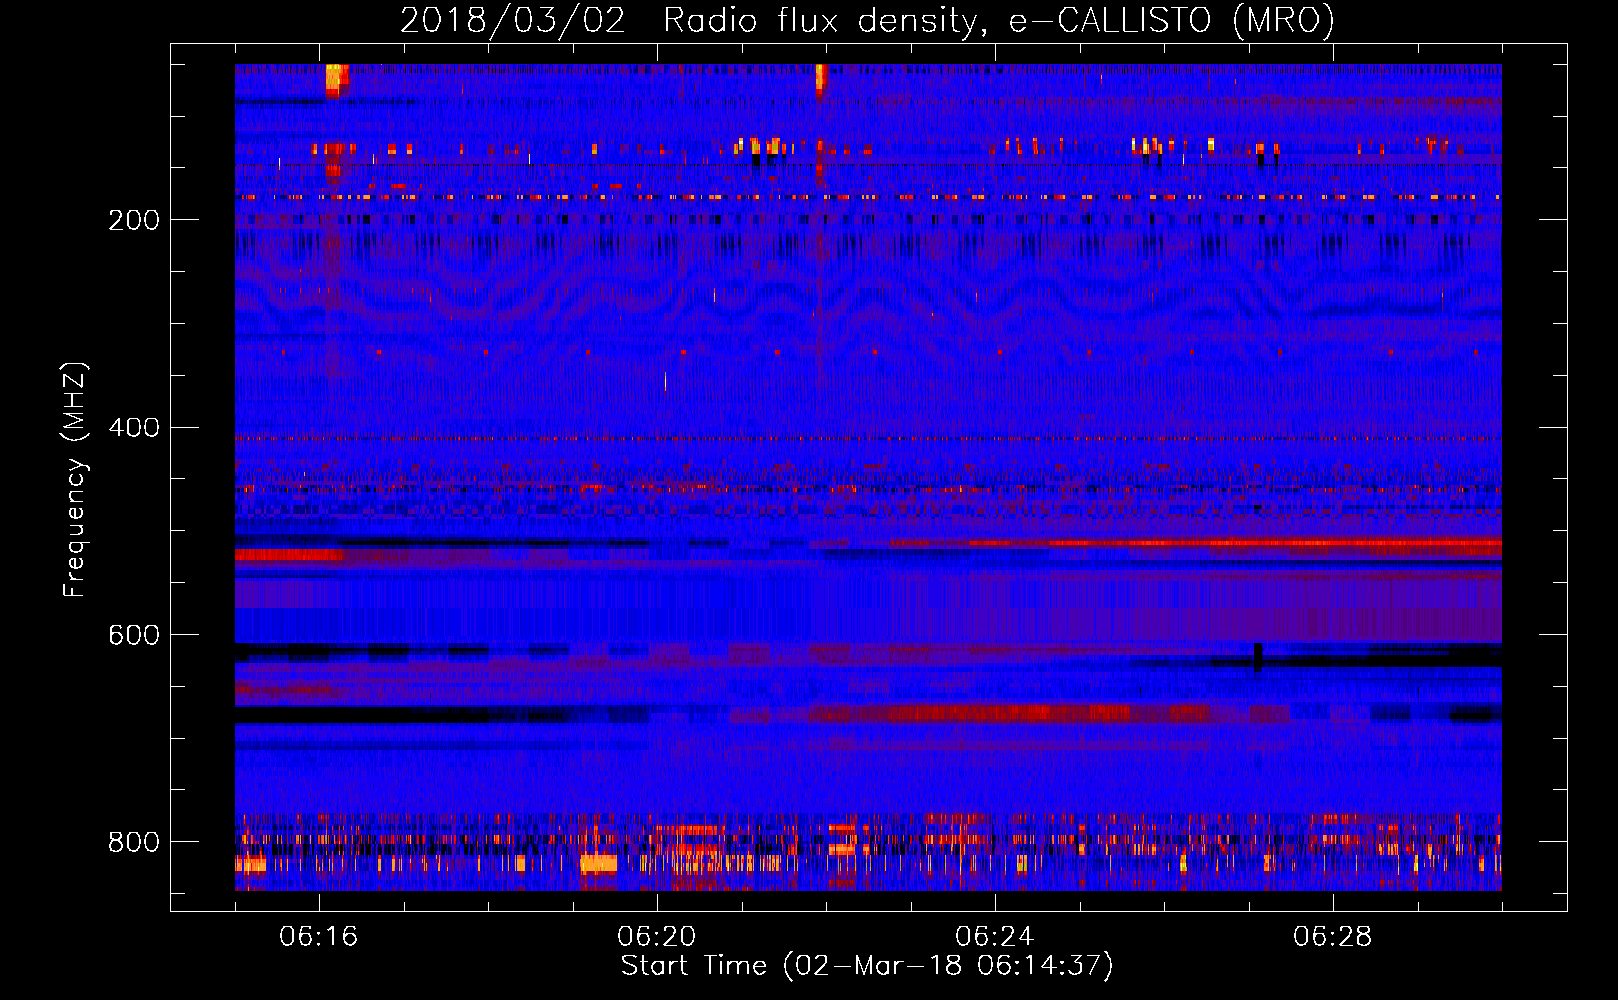The image size is (1618, 1000).
Task: Click the 'Start Time (02-Mar-18 06:14:37)' label
Action: (867, 966)
